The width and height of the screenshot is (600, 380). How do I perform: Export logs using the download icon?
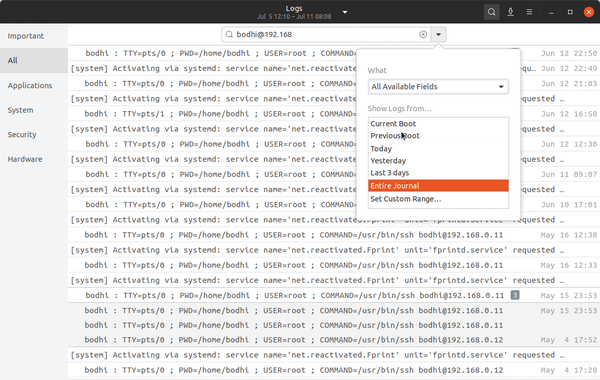tap(510, 12)
